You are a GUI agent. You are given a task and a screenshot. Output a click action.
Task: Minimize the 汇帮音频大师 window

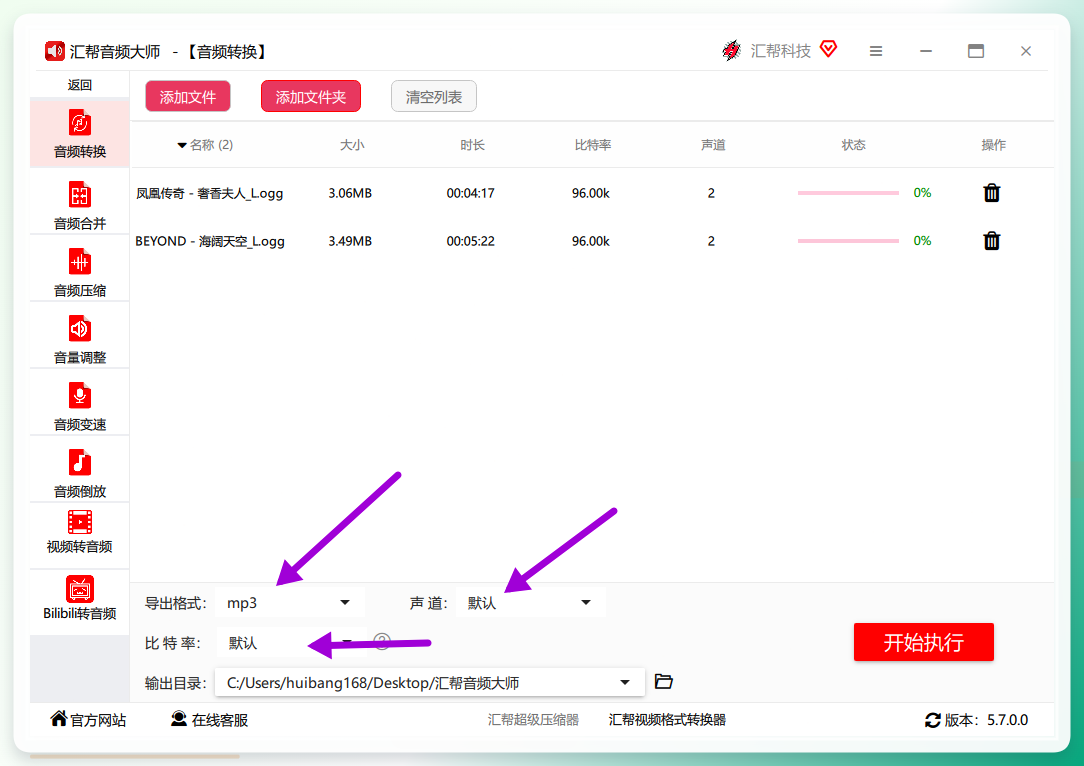click(926, 51)
